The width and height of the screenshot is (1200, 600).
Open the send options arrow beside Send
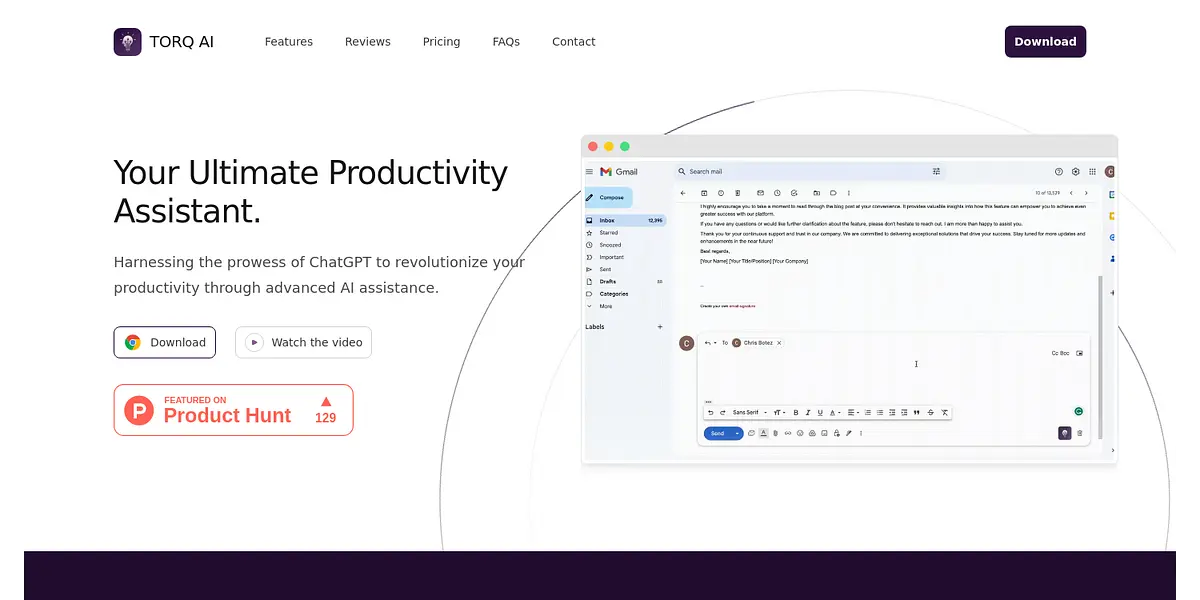(x=737, y=433)
